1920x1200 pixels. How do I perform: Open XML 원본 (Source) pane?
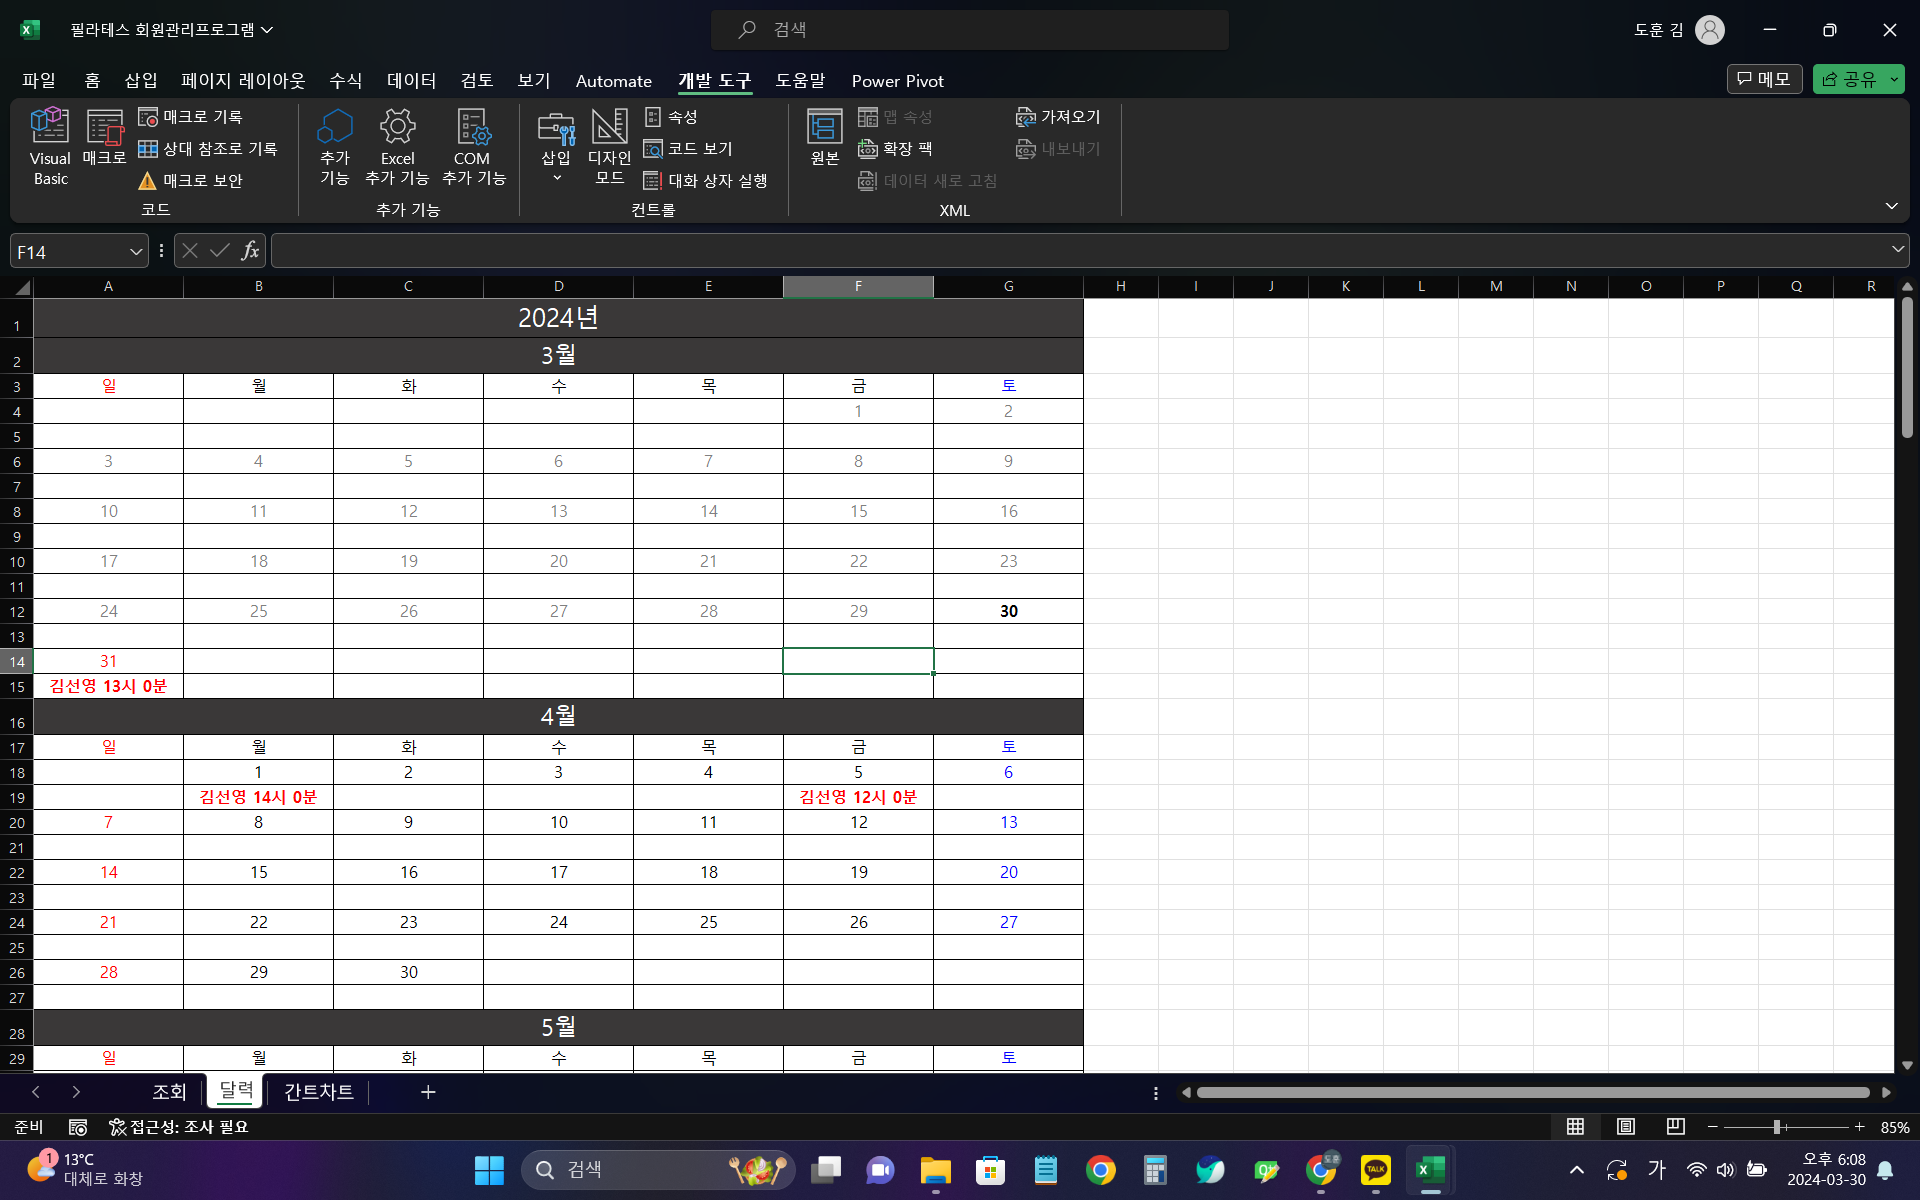point(824,138)
